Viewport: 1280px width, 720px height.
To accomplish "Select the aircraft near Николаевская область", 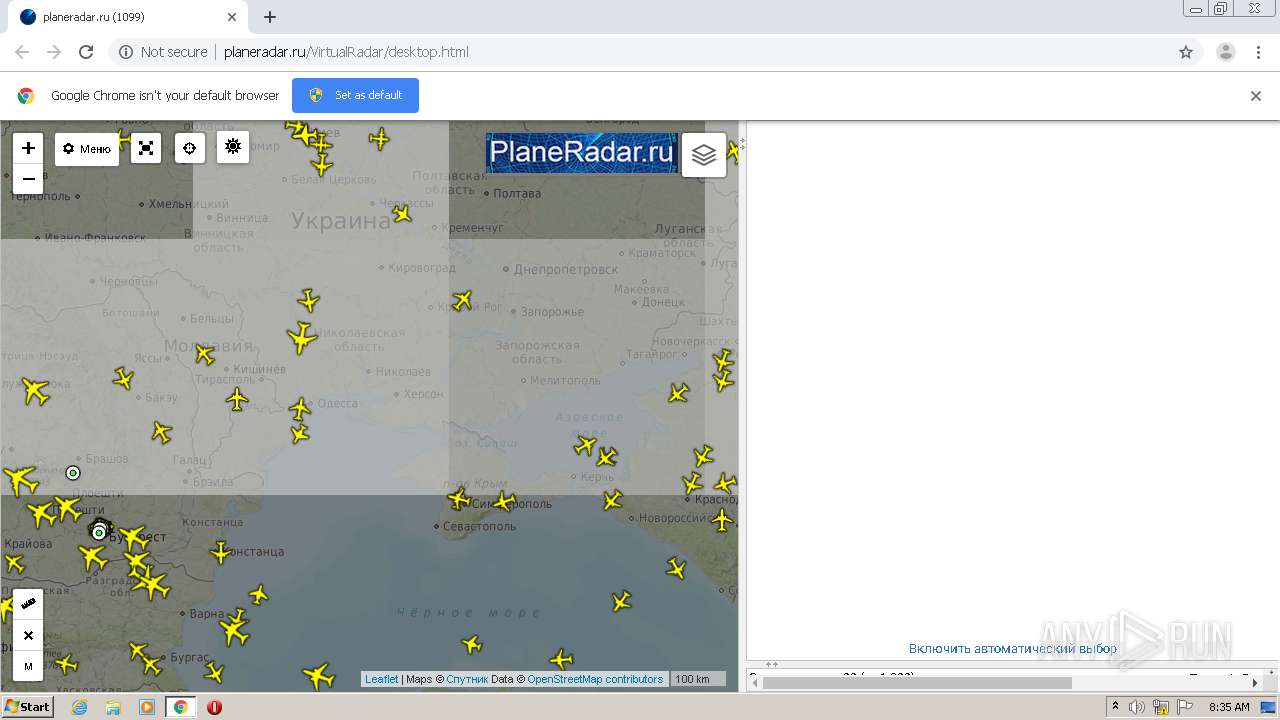I will pos(302,338).
